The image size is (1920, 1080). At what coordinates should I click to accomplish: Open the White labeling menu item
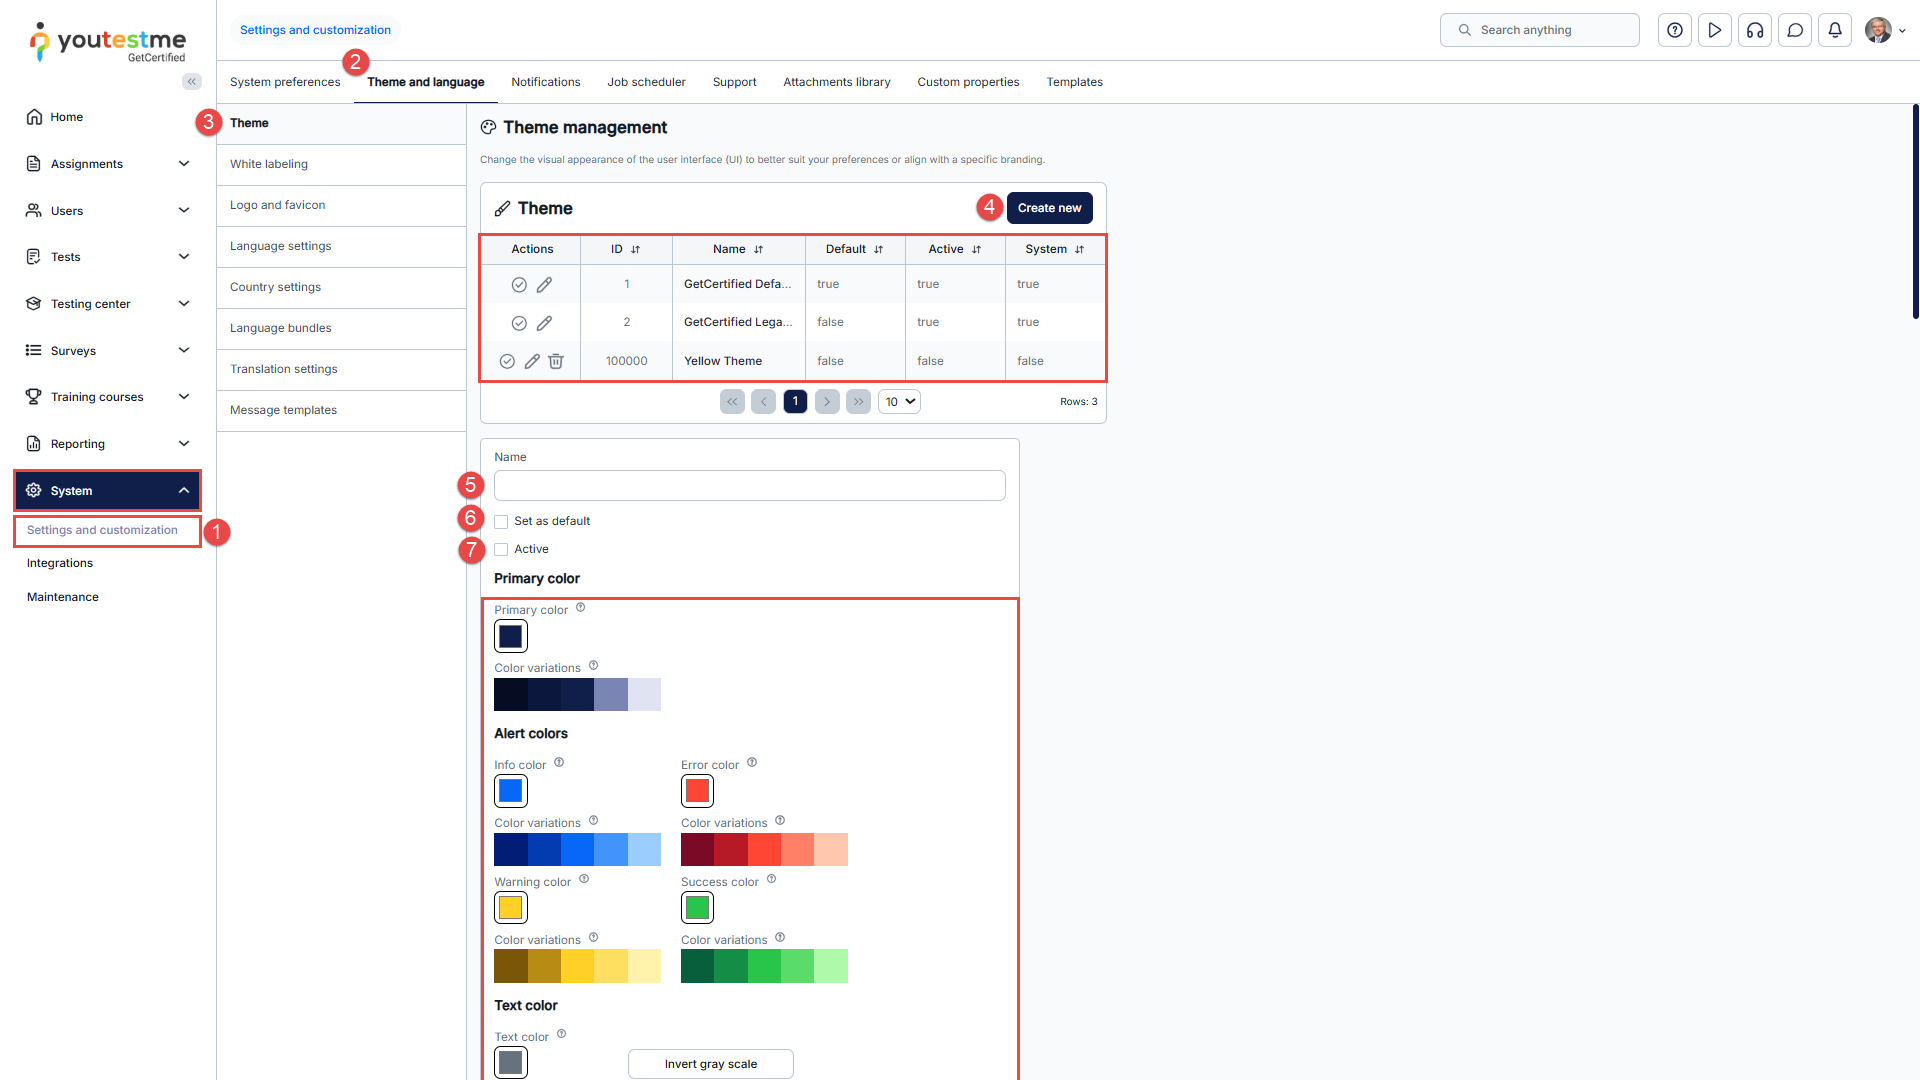tap(269, 164)
